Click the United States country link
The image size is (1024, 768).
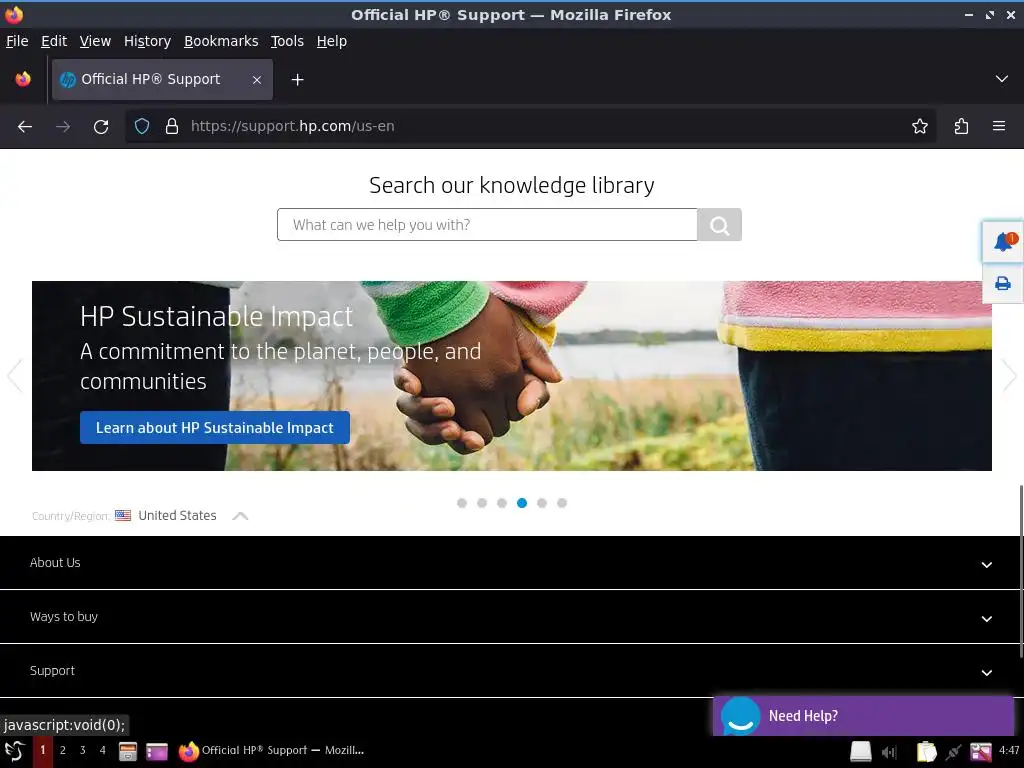click(177, 515)
